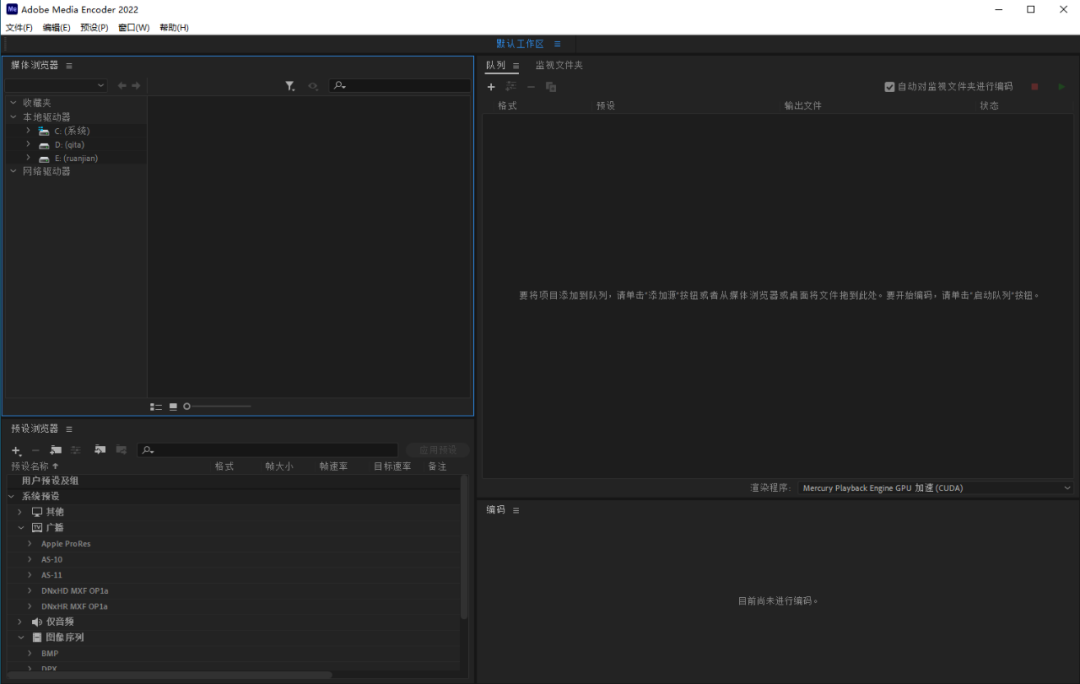
Task: Switch to the 监视文件夹 watch folders tab
Action: tap(559, 65)
